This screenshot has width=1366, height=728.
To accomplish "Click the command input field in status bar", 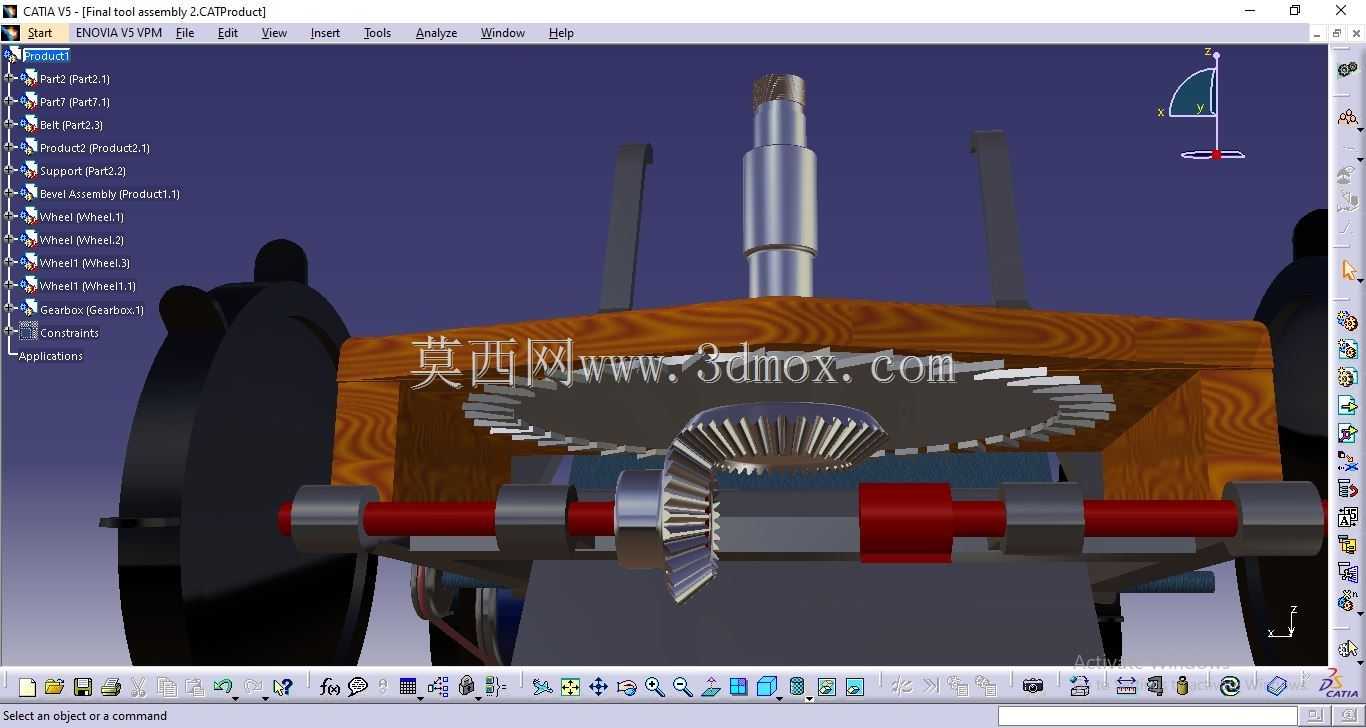I will (x=1147, y=715).
